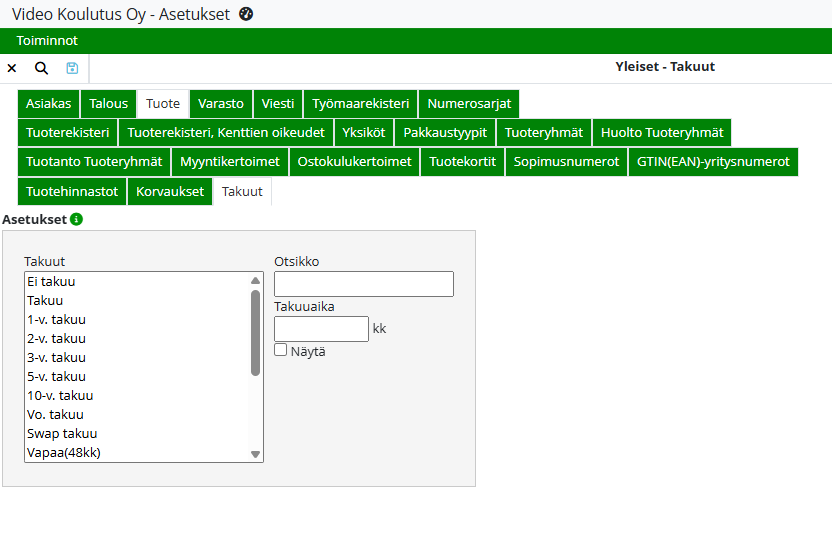This screenshot has width=832, height=551.
Task: Open the Varasto tab
Action: pyautogui.click(x=221, y=104)
